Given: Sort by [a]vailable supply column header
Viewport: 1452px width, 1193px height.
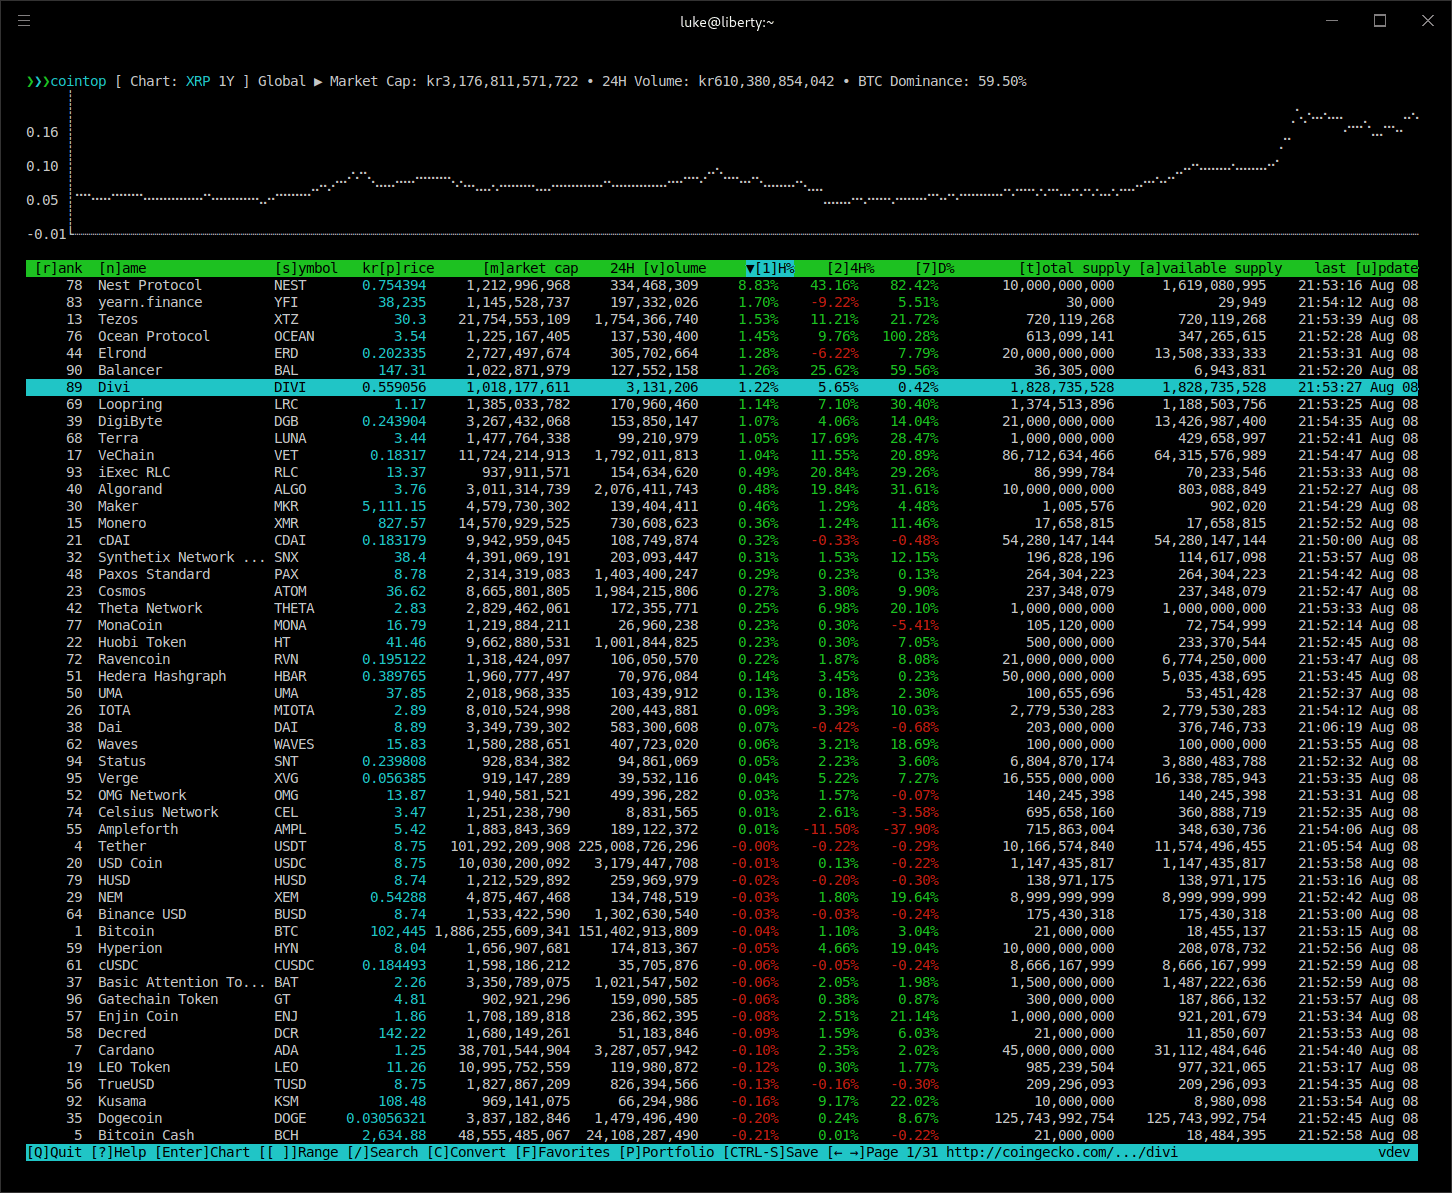Looking at the screenshot, I should point(1210,268).
